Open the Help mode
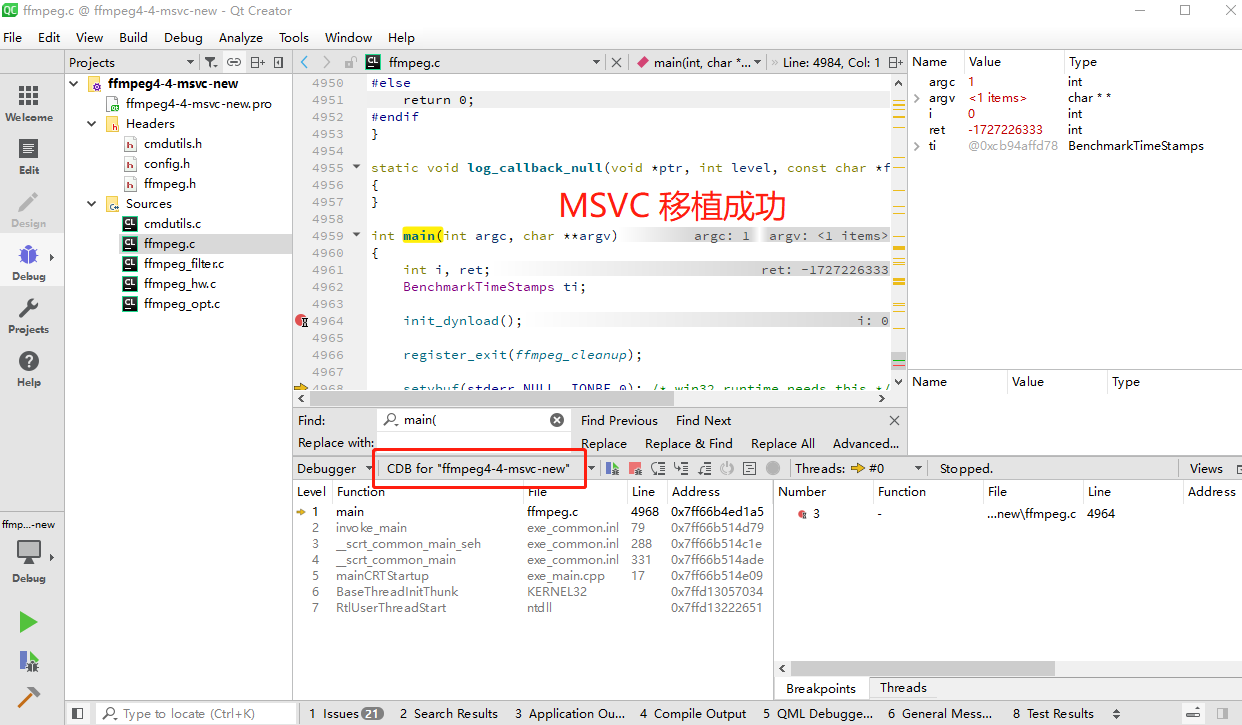This screenshot has width=1242, height=725. click(29, 368)
